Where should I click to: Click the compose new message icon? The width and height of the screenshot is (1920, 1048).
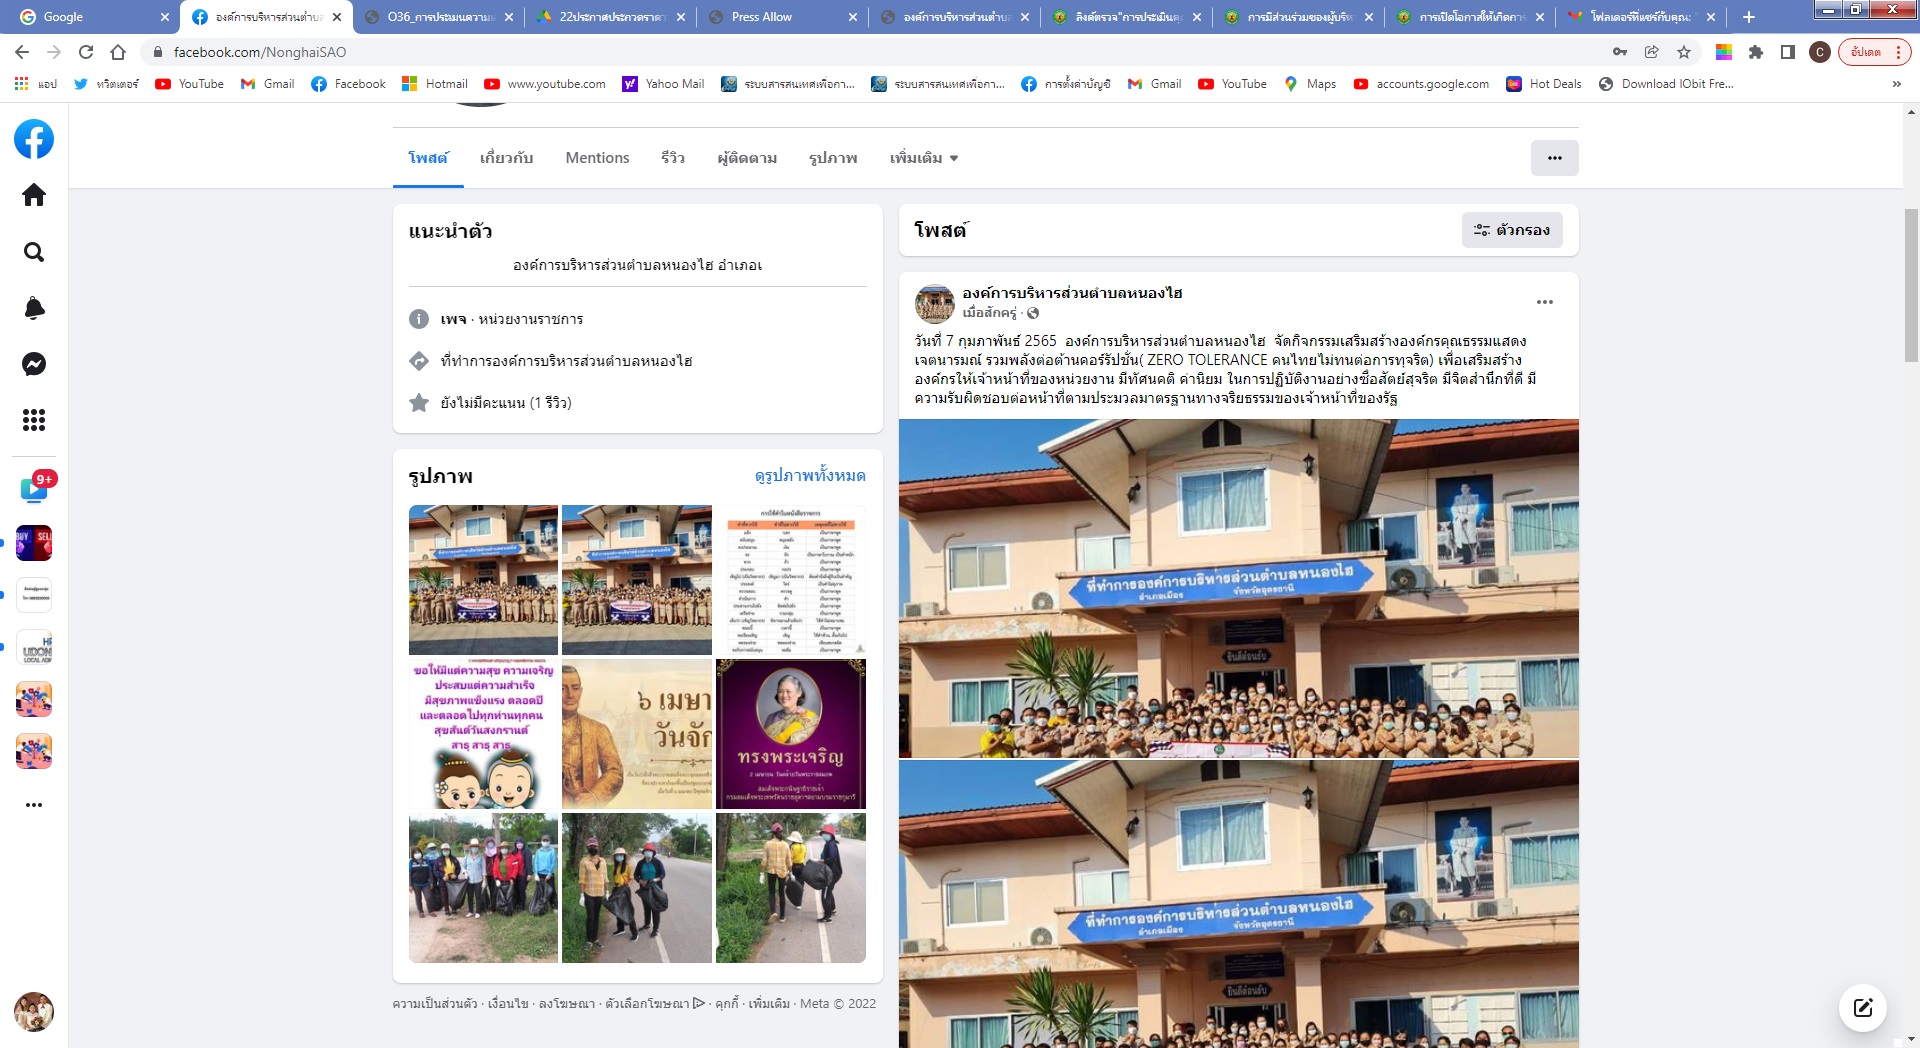point(1862,1007)
